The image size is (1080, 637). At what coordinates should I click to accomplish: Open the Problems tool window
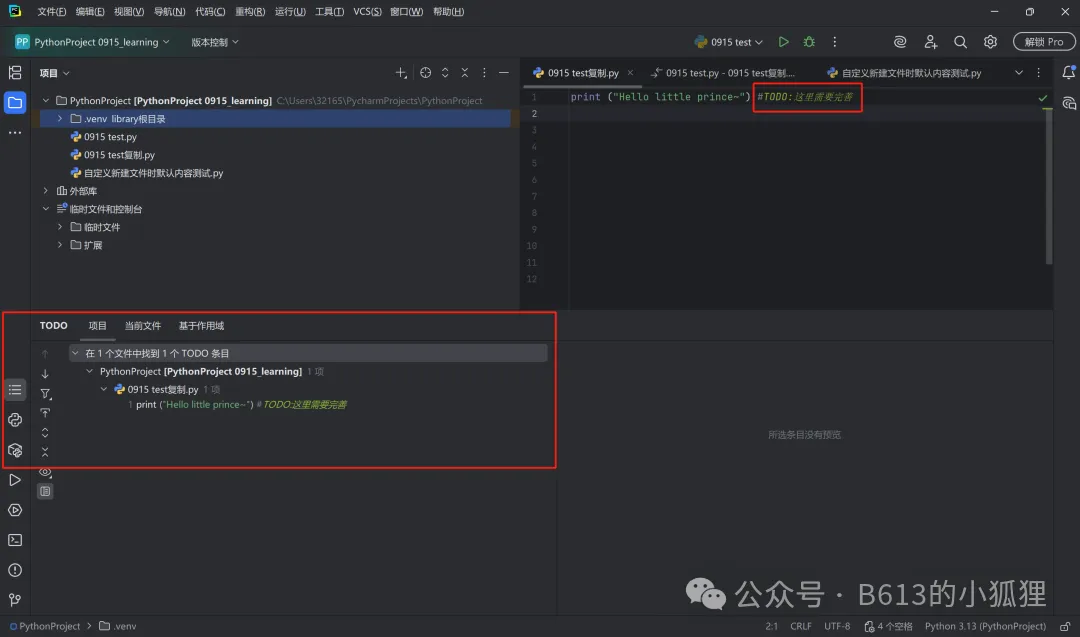pos(14,570)
